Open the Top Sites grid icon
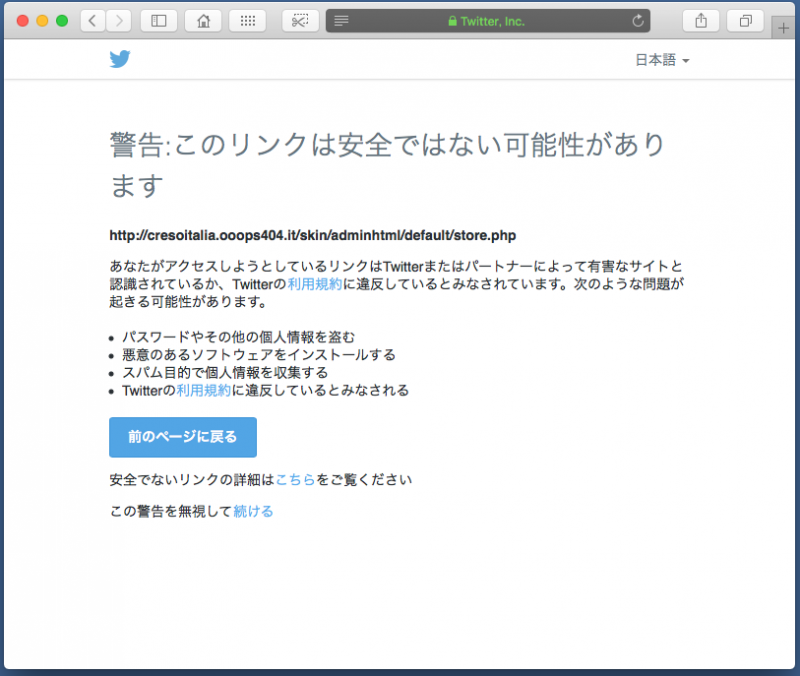 (x=247, y=20)
